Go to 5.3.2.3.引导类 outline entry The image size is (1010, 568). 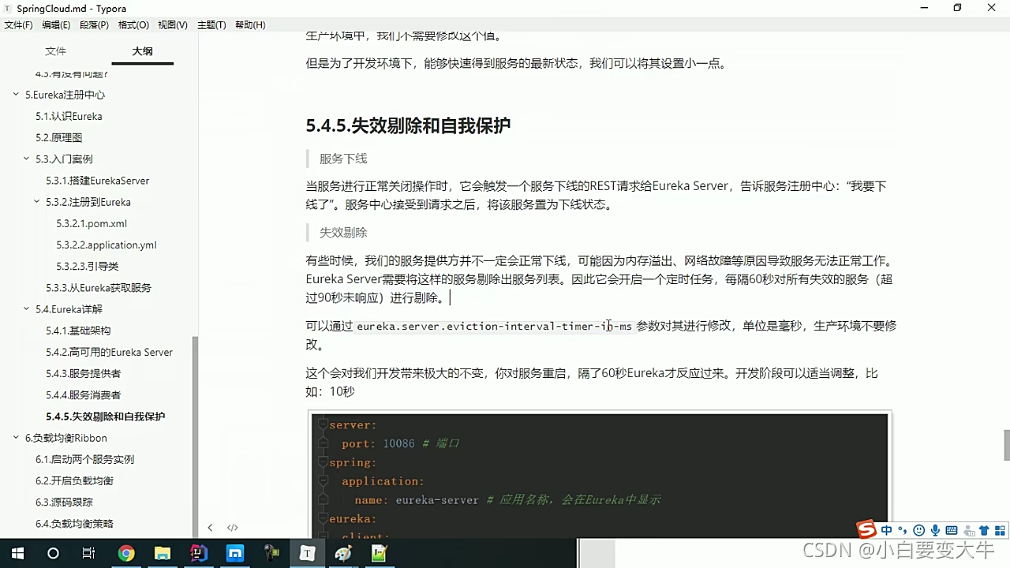pos(87,266)
